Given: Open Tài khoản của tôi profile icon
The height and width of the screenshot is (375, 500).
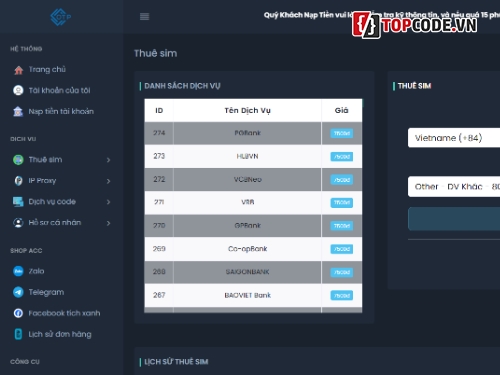Looking at the screenshot, I should pyautogui.click(x=18, y=90).
